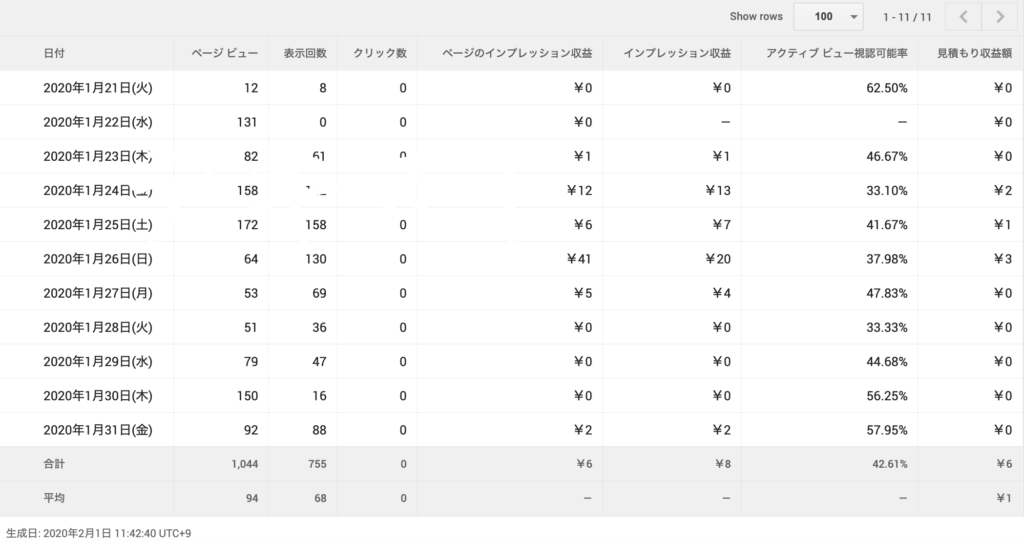Open the Show rows 100 dropdown
Image resolution: width=1024 pixels, height=543 pixels.
pos(828,16)
